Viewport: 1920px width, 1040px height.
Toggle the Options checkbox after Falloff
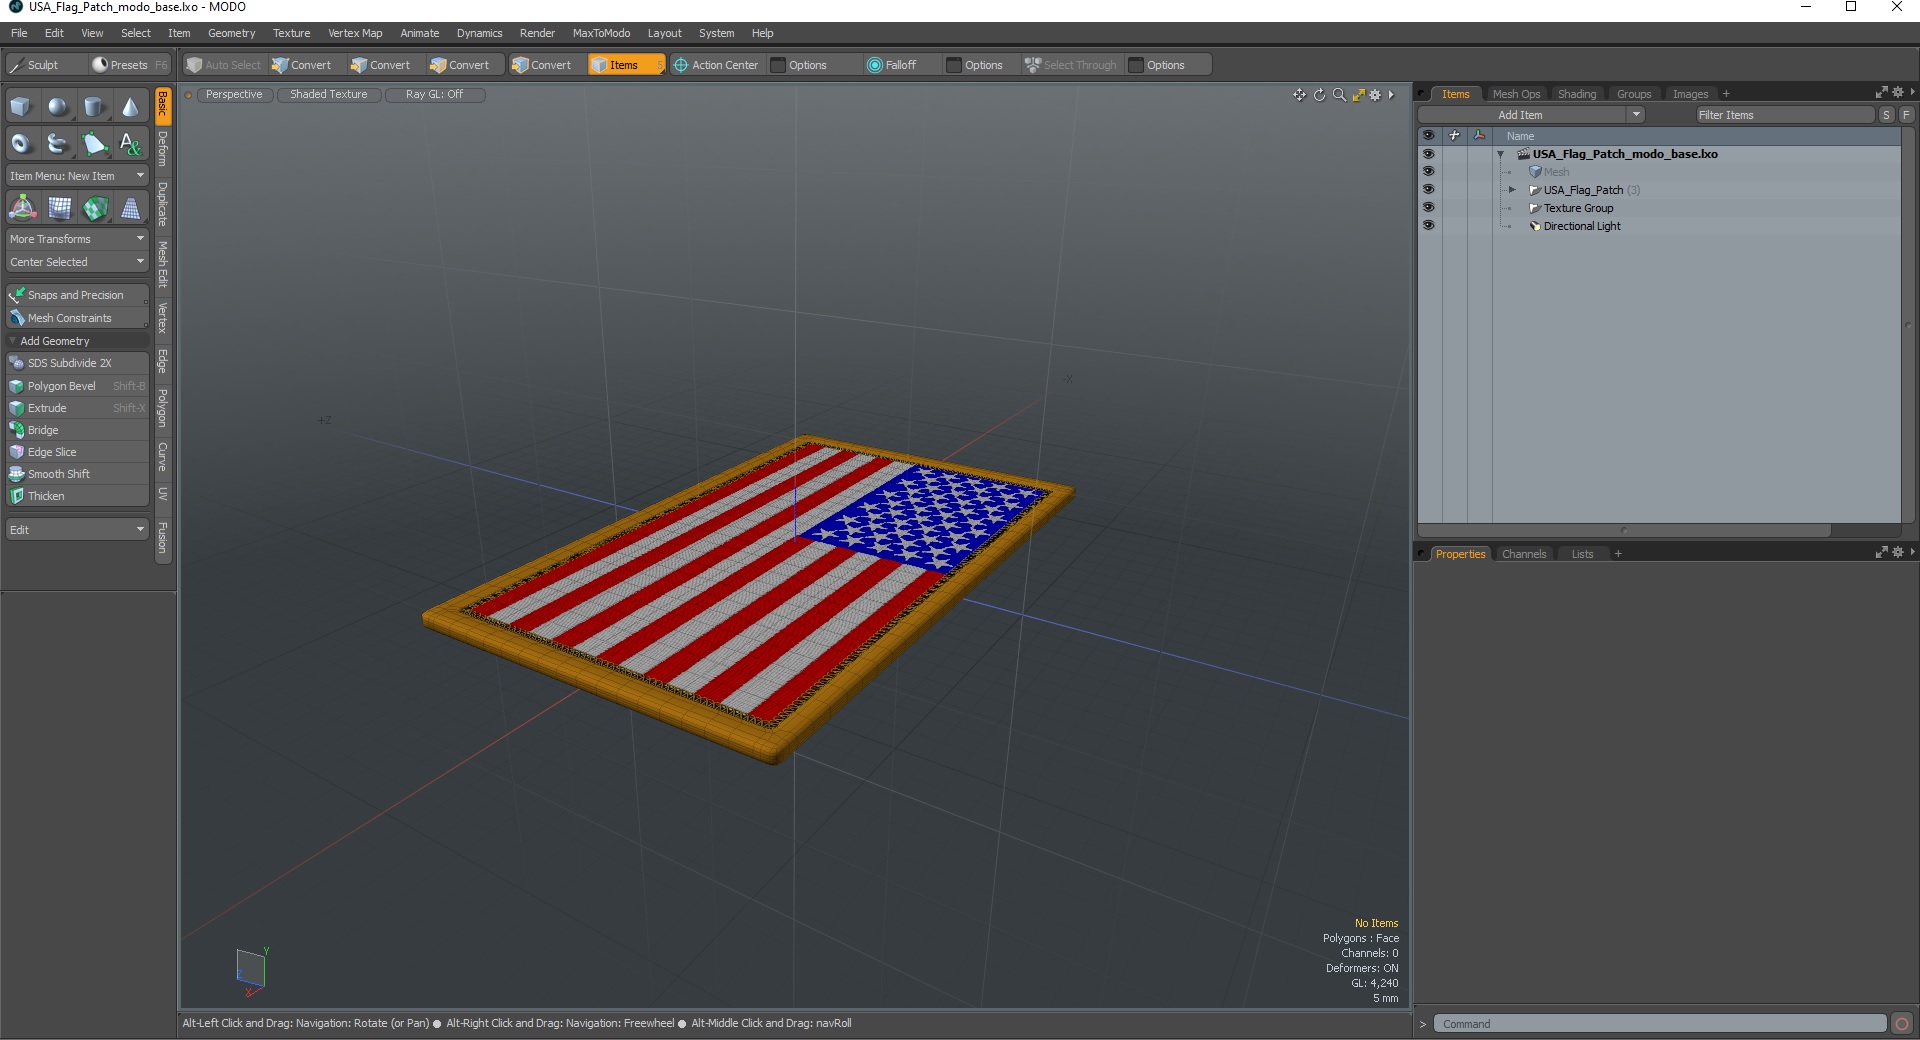point(954,65)
